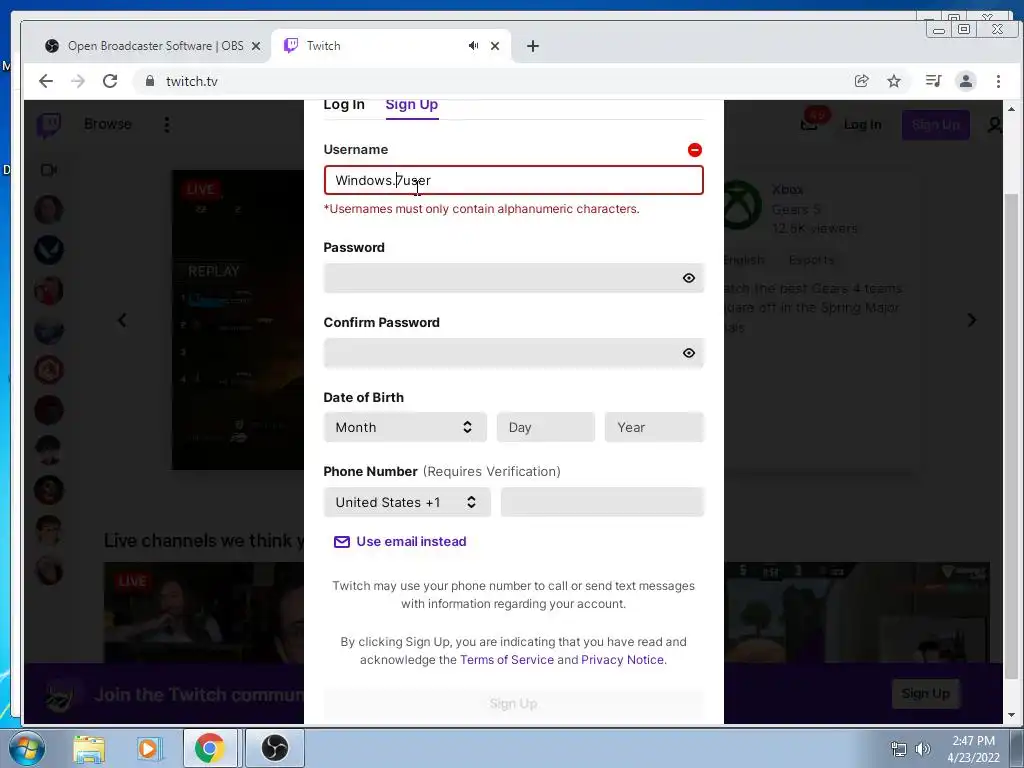Show the Password field contents with eye icon
1024x768 pixels.
pyautogui.click(x=688, y=278)
